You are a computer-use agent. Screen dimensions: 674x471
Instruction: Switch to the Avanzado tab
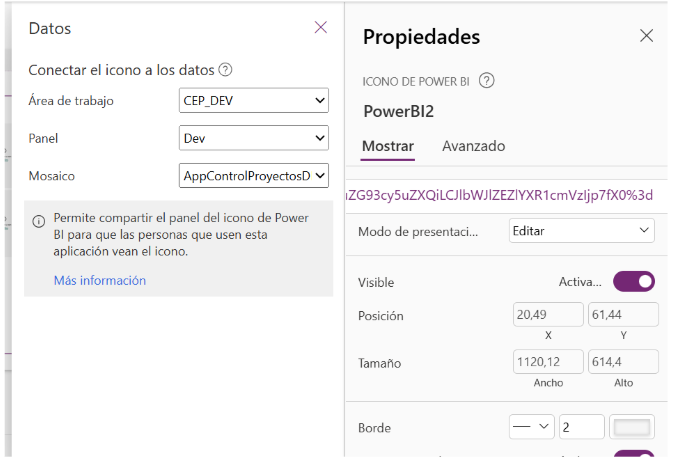[x=473, y=146]
